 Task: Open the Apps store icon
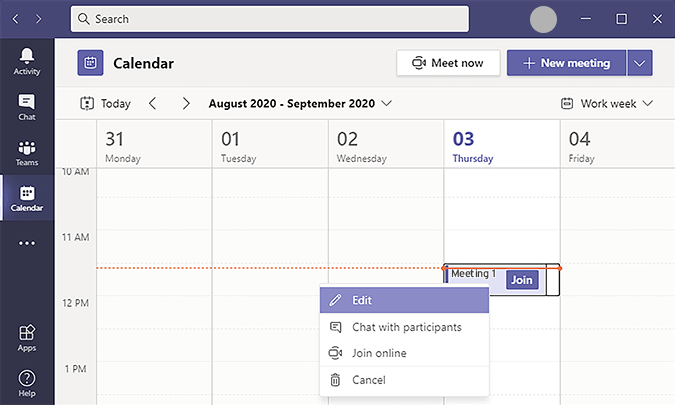pos(27,337)
